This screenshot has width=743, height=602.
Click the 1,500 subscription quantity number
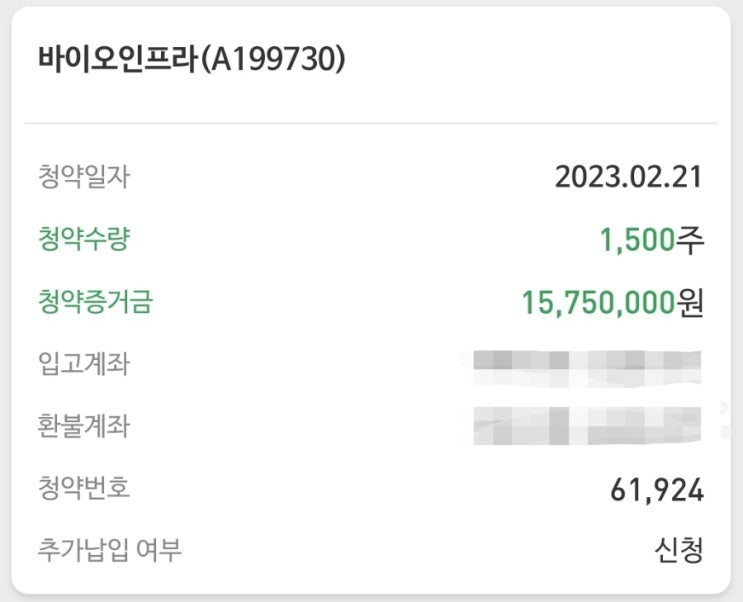pyautogui.click(x=637, y=241)
